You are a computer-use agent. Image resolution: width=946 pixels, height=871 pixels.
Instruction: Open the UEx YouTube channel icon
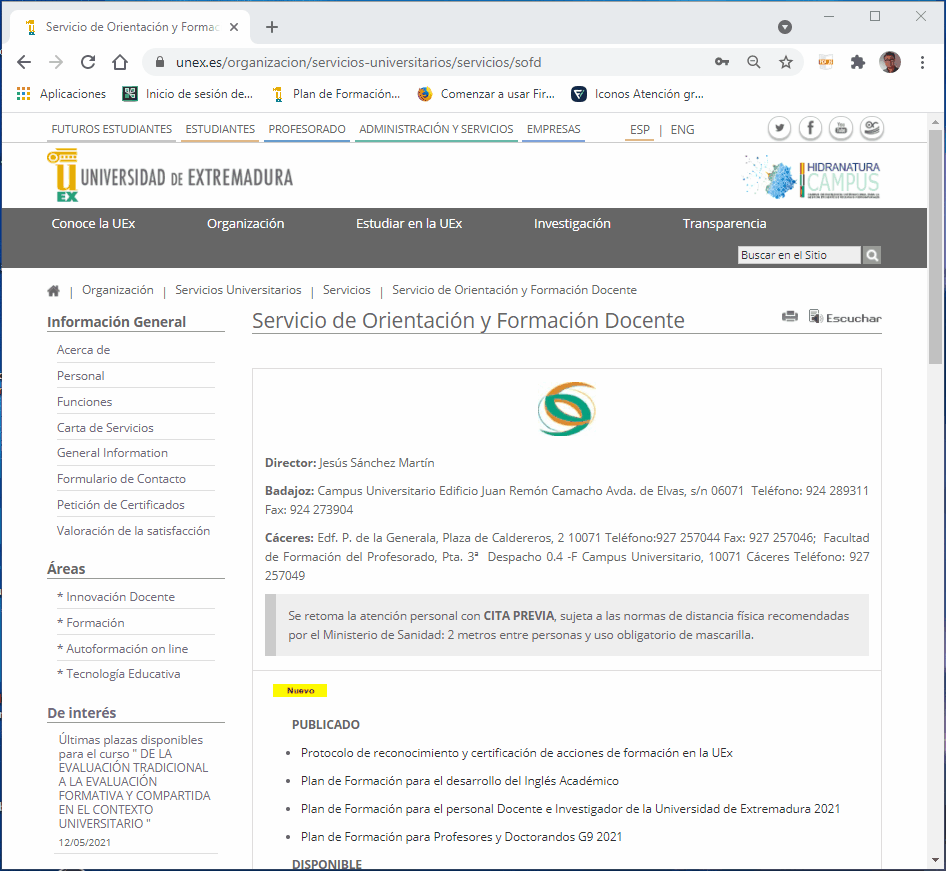pos(841,128)
